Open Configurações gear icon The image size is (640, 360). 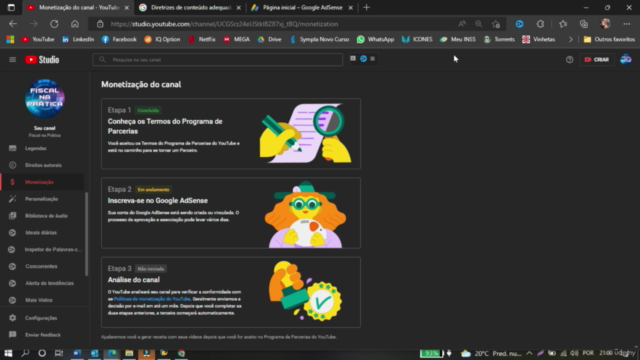(12, 318)
